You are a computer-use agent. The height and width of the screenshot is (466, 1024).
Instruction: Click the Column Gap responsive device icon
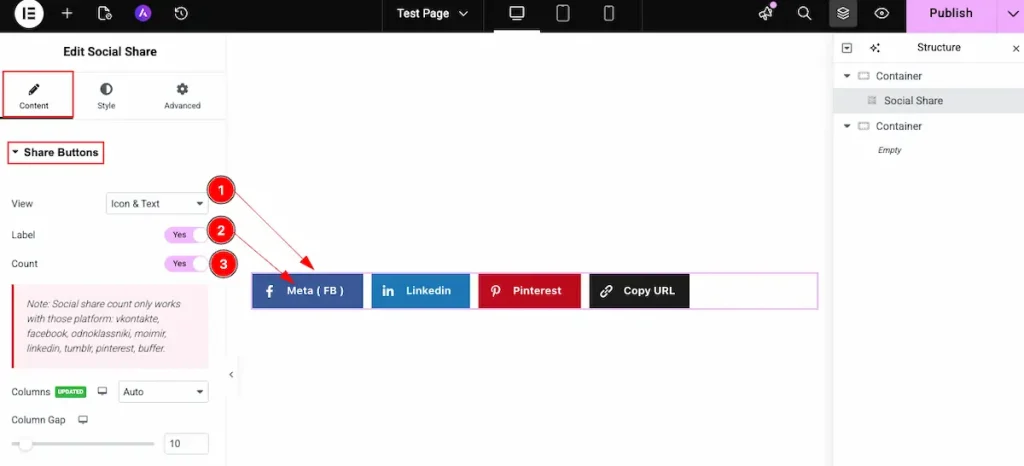point(83,420)
